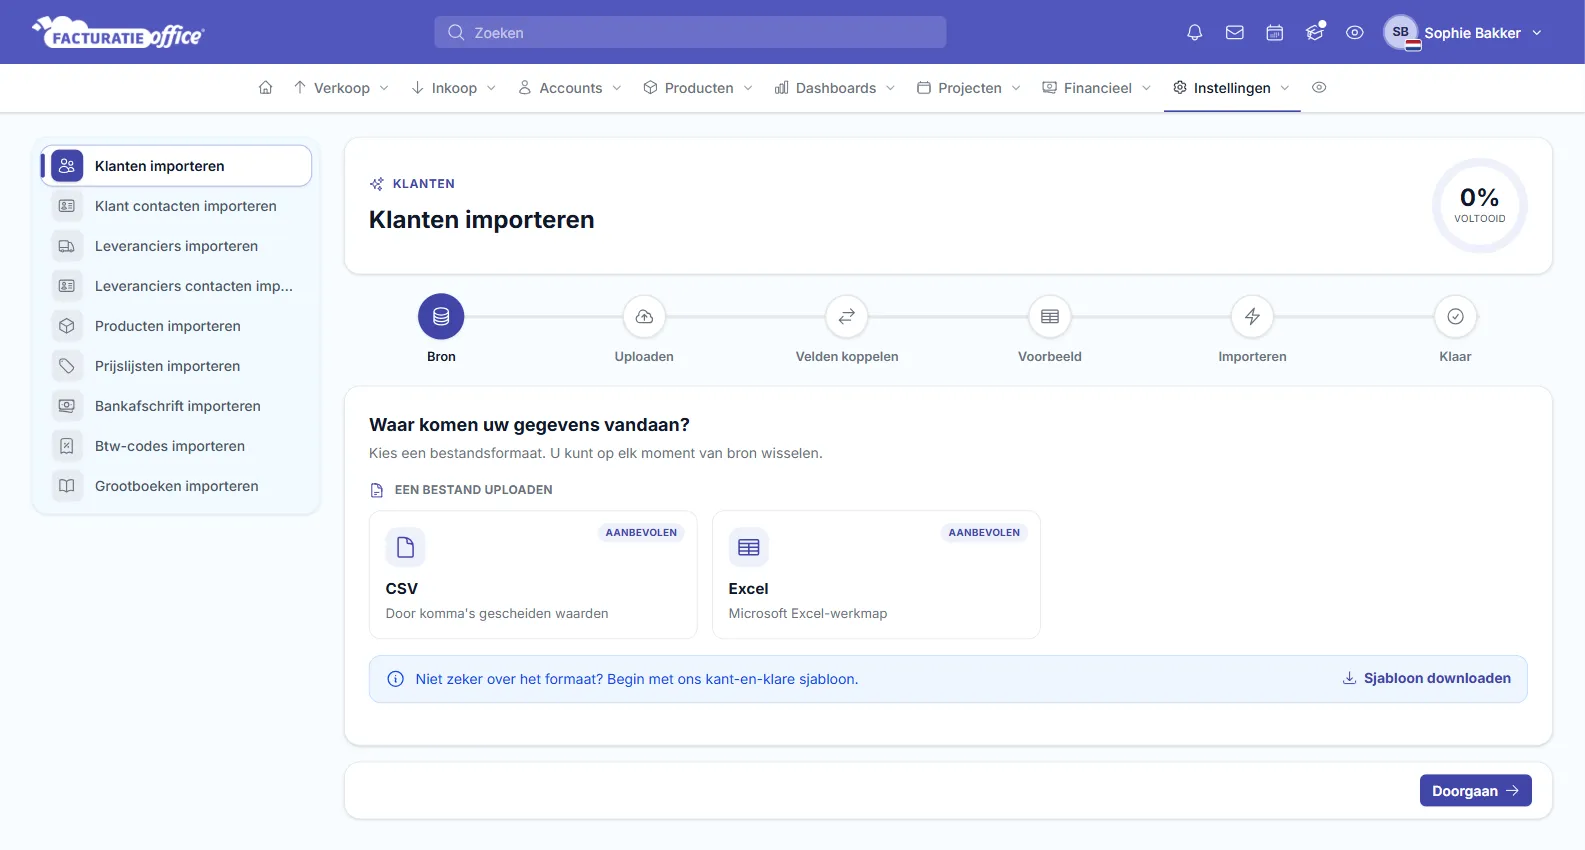Go to the Klaar checkmark step
The height and width of the screenshot is (850, 1585).
pyautogui.click(x=1455, y=316)
